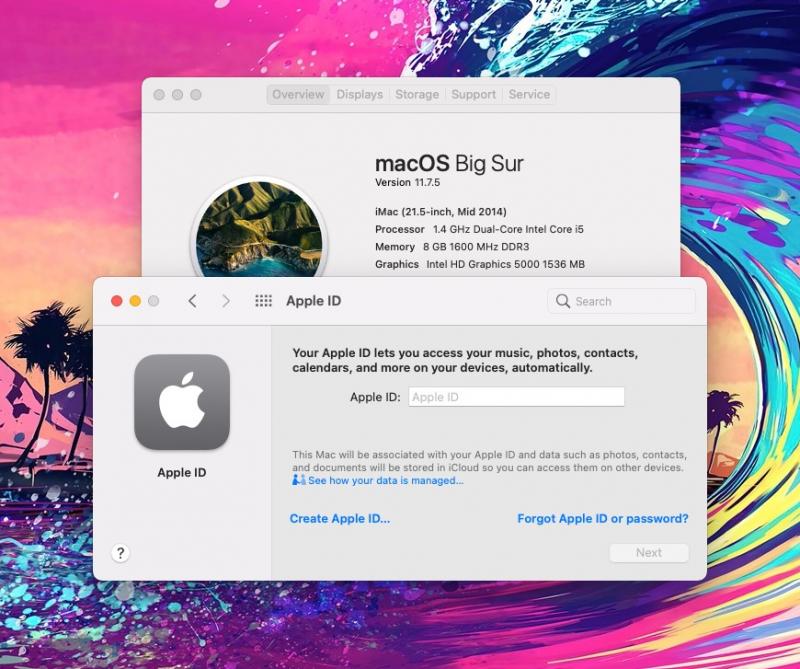Click the back arrow in Apple ID window

tap(192, 301)
